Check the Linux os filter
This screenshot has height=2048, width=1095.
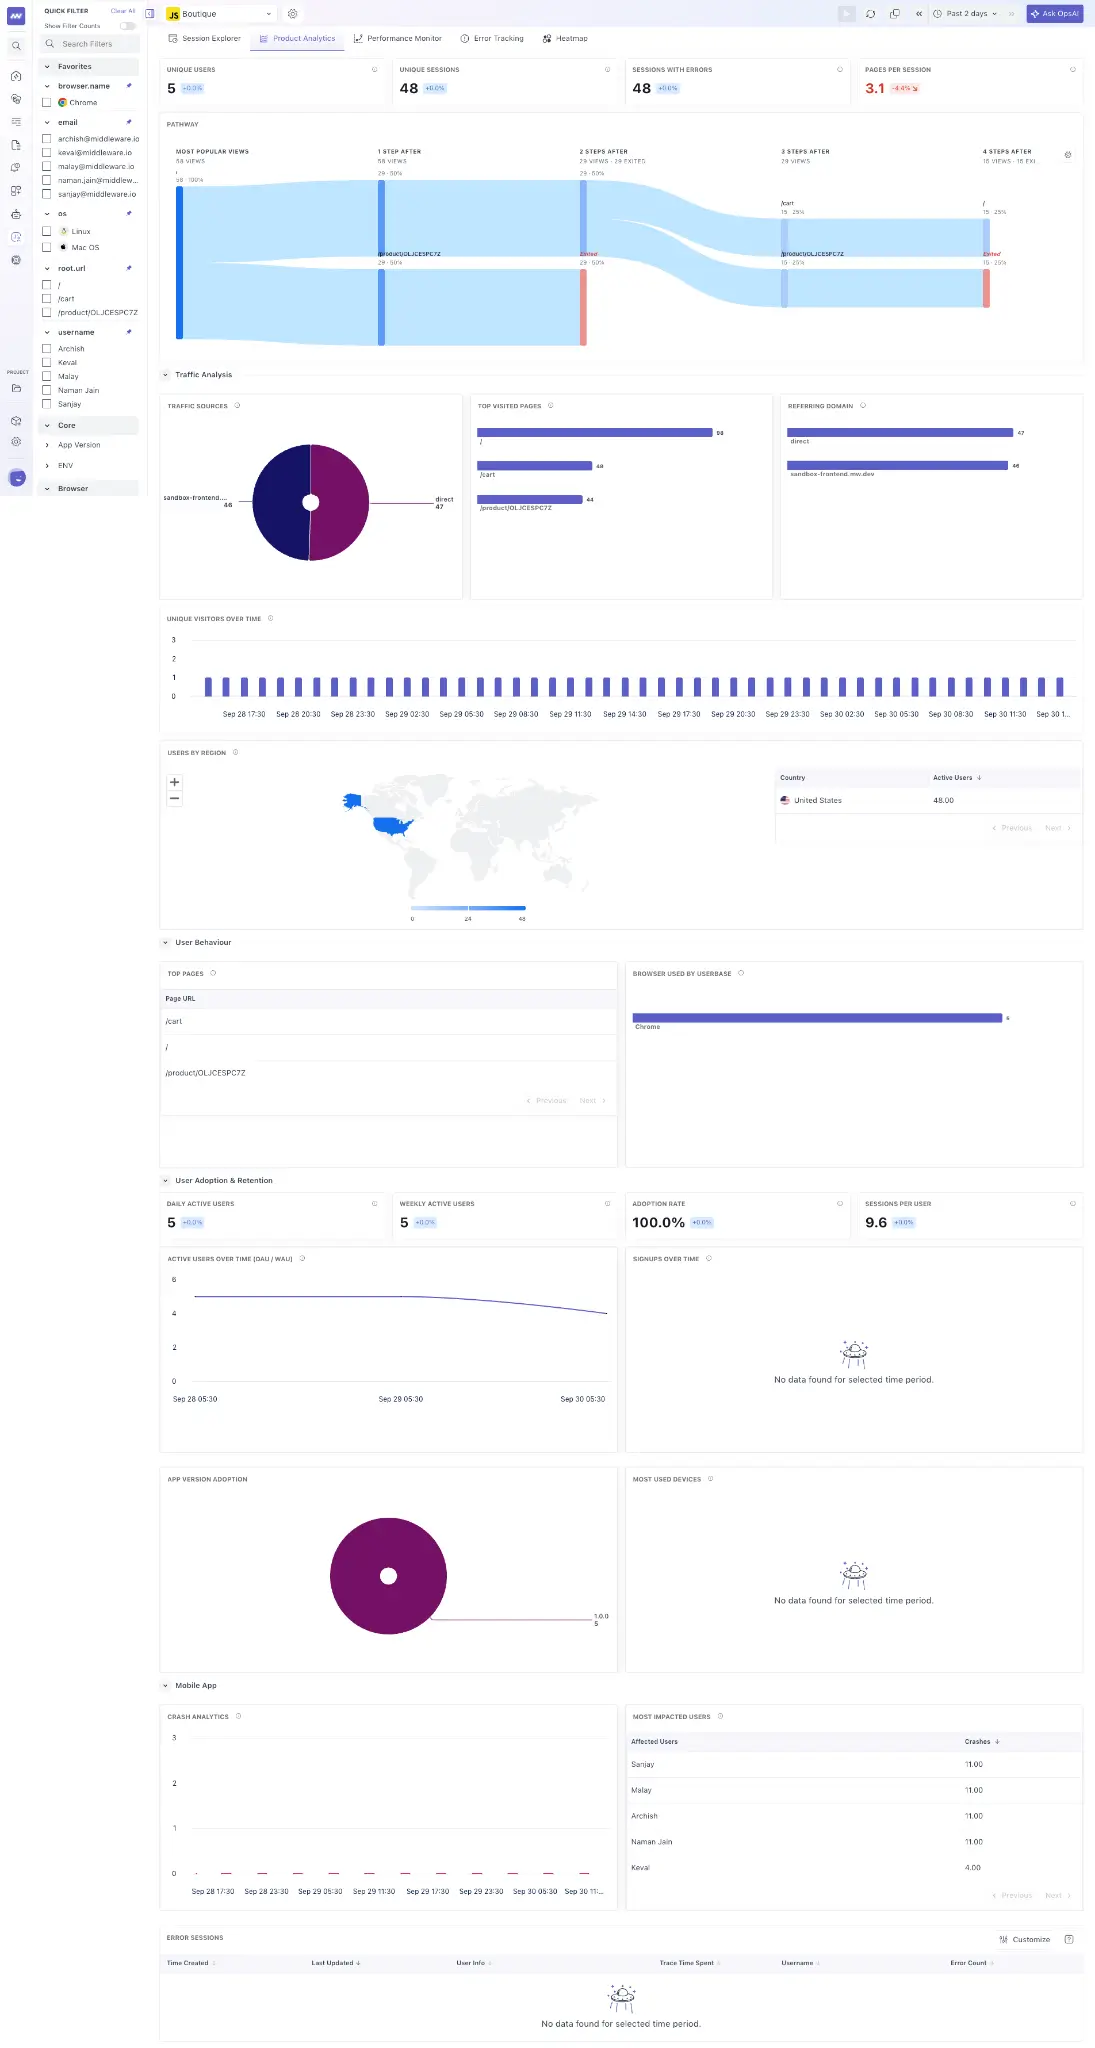46,231
